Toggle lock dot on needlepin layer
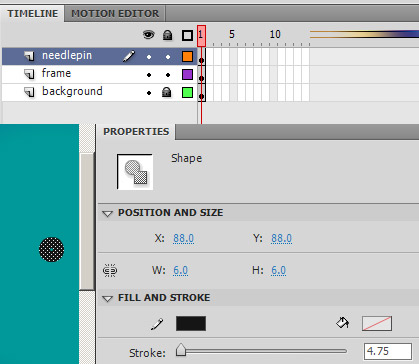 tap(168, 57)
